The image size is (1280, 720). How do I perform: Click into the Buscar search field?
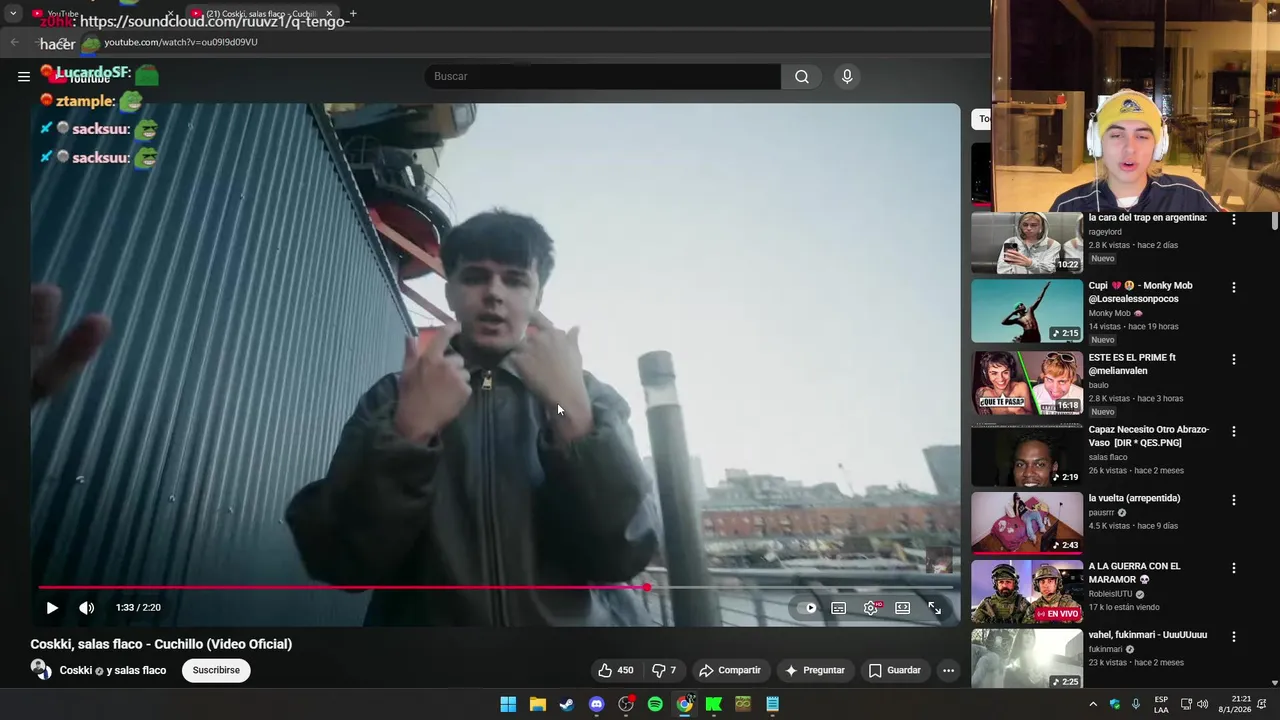[x=603, y=76]
